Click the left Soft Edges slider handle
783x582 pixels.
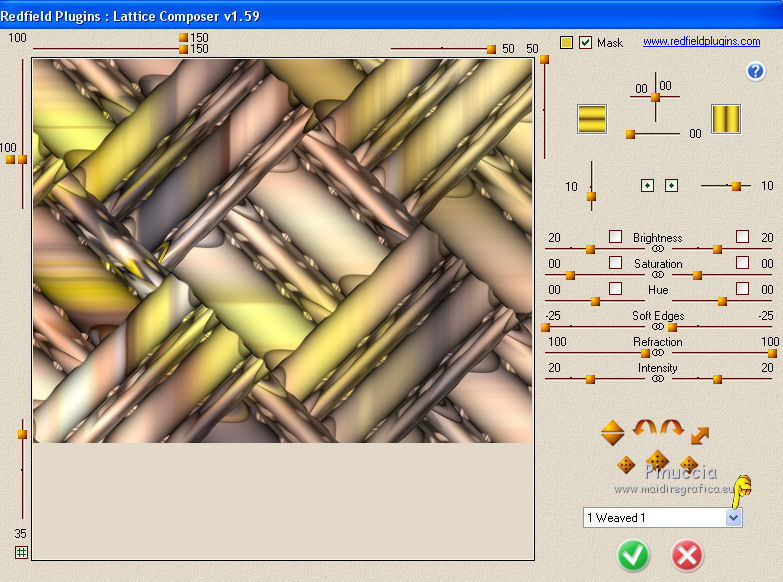pos(545,328)
